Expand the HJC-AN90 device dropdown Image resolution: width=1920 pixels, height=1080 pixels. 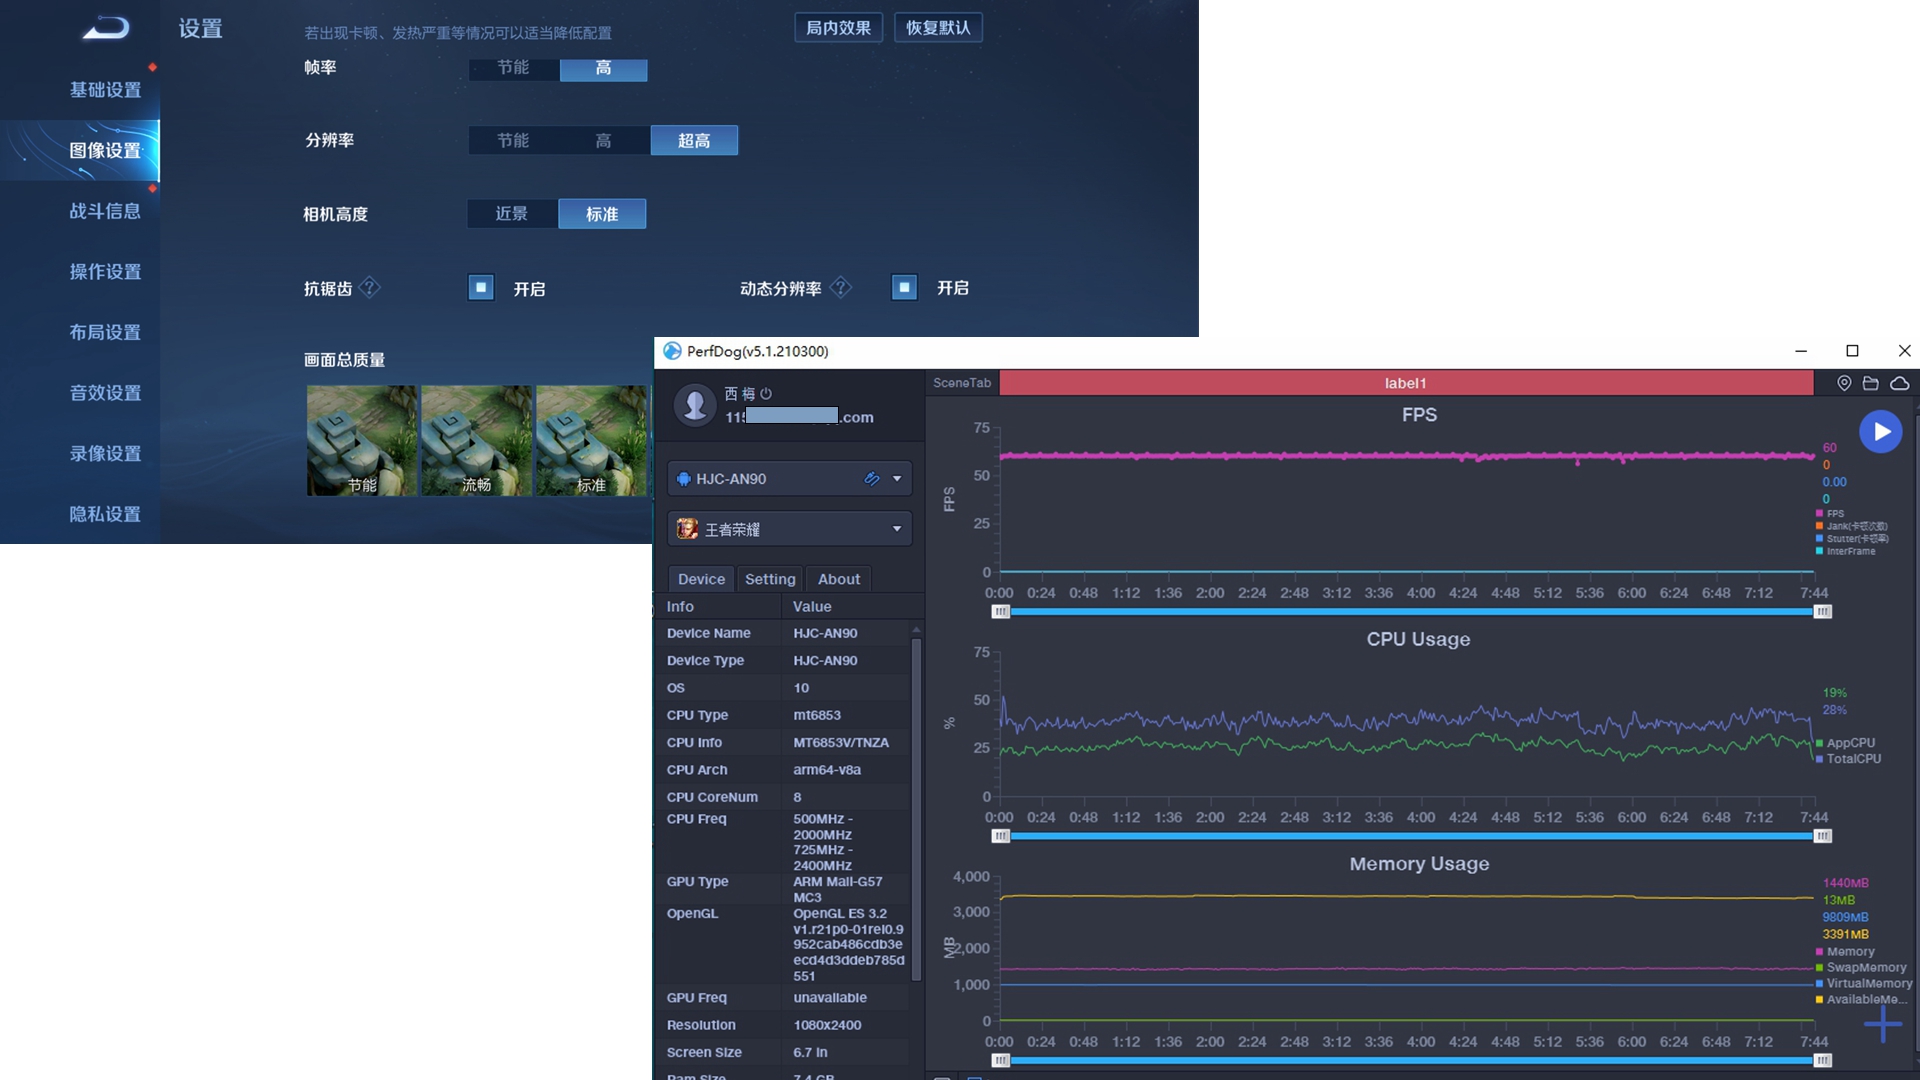[x=897, y=479]
